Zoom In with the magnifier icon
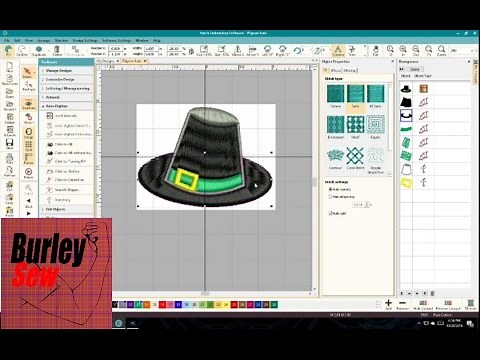This screenshot has width=480, height=360. (403, 50)
